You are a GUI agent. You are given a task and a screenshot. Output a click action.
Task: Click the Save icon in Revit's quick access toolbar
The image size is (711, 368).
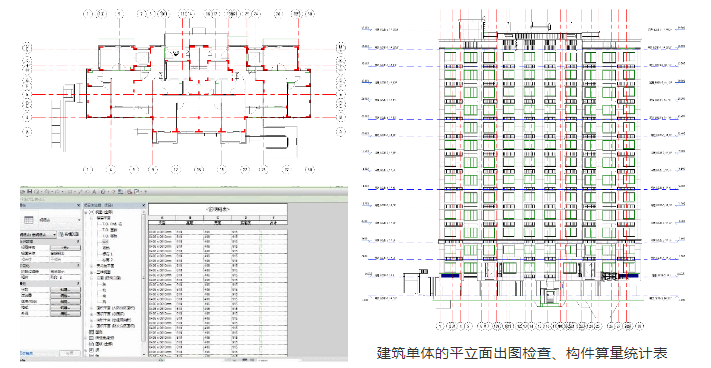30,191
